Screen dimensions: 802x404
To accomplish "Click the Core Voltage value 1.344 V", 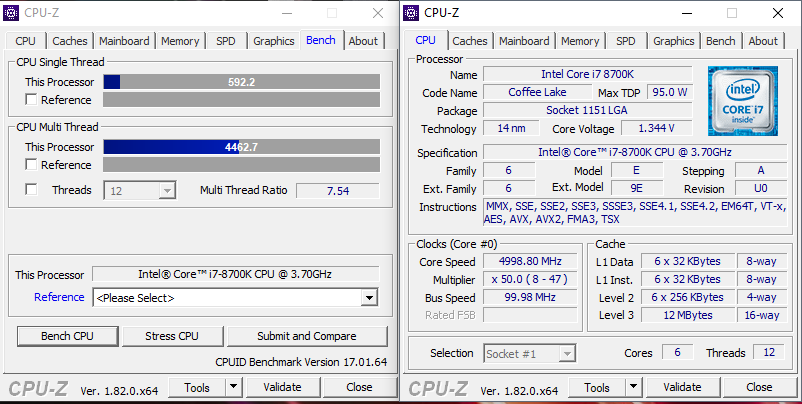I will 657,128.
